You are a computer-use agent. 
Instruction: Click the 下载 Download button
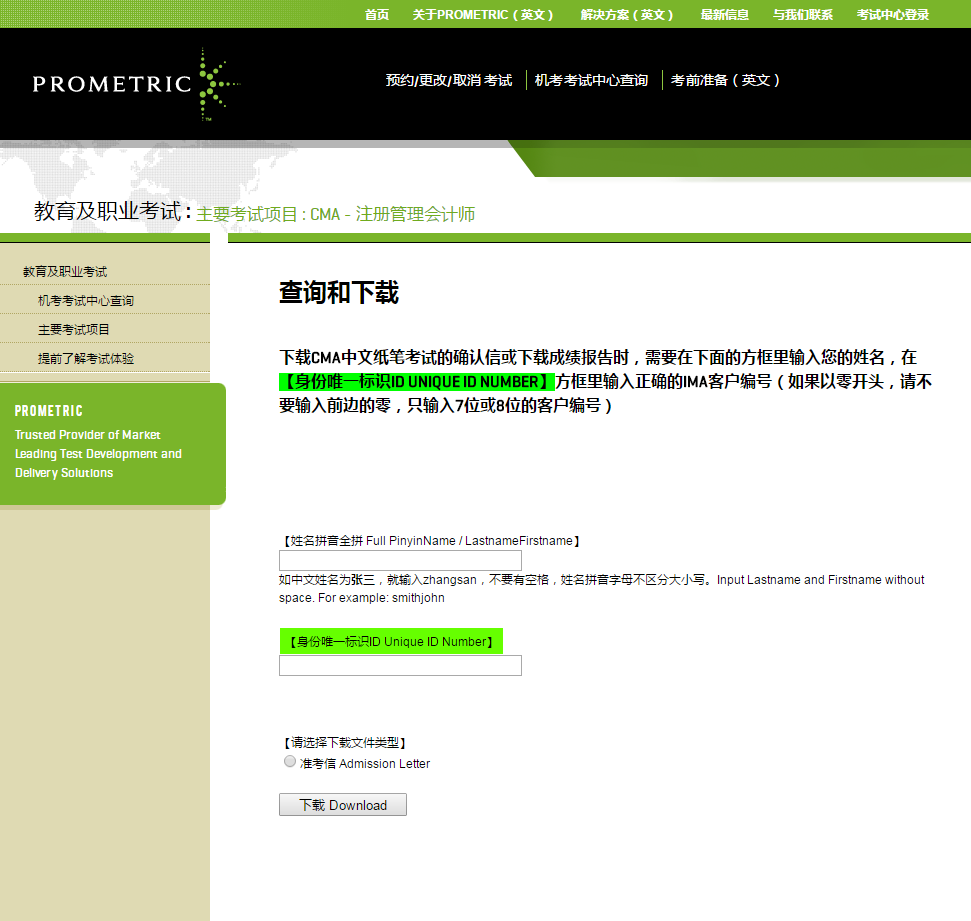point(342,805)
